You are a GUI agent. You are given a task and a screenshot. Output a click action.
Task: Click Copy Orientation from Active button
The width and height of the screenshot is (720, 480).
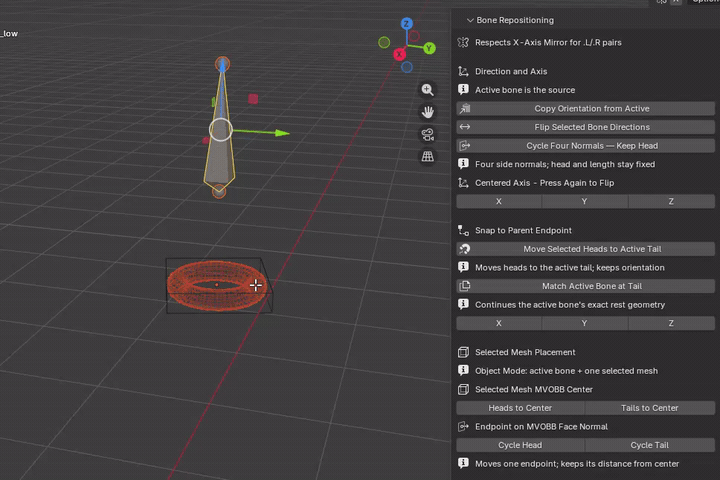pos(585,108)
